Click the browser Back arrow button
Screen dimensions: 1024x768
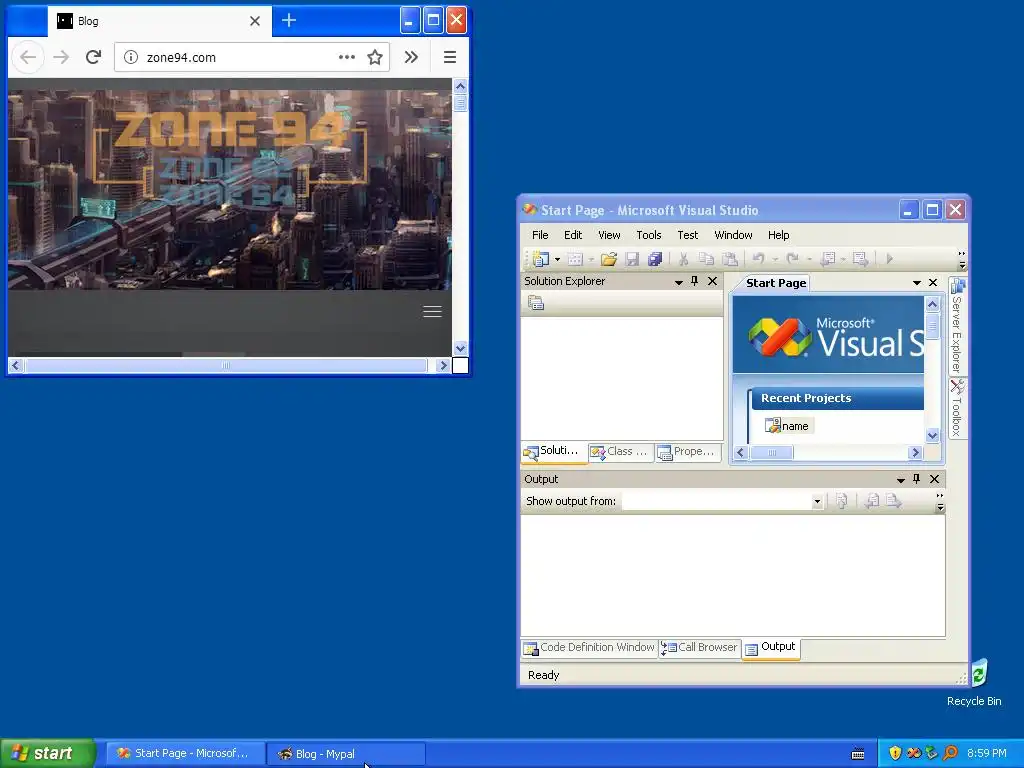pos(28,57)
